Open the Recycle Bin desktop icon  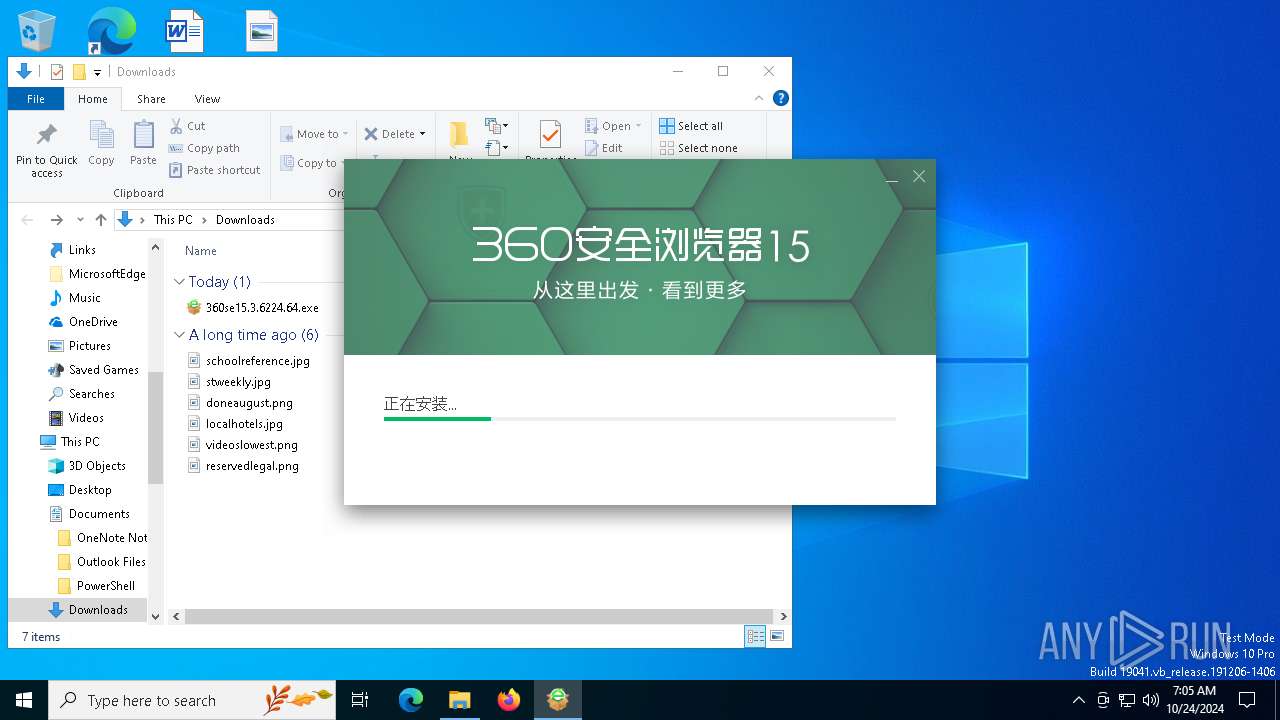[37, 30]
